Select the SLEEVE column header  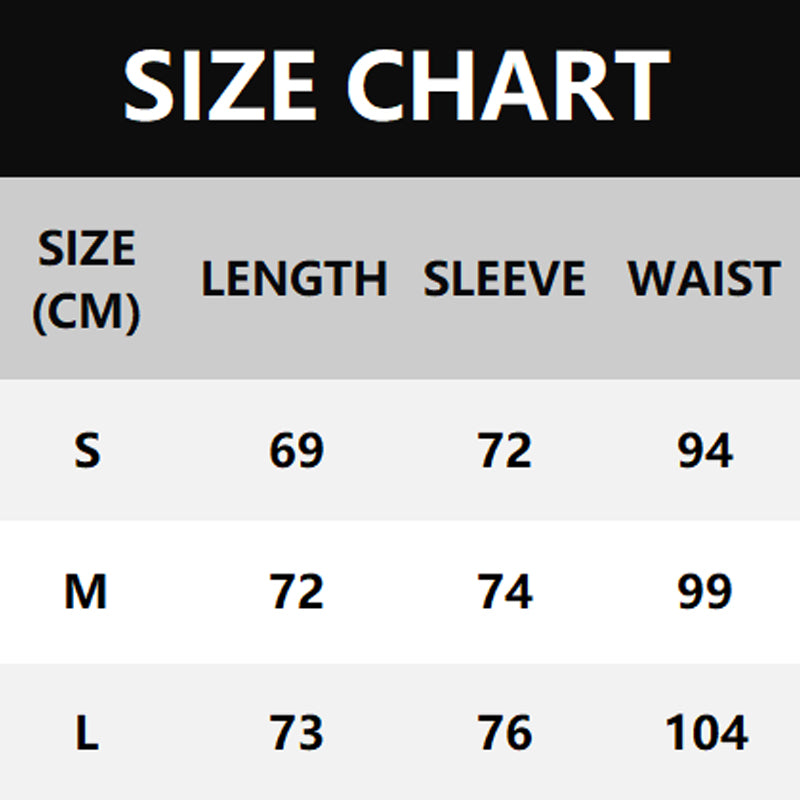coord(504,279)
